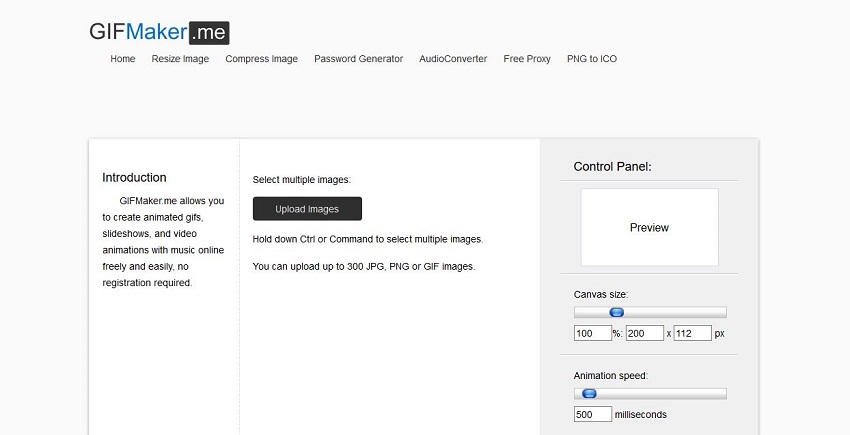Navigate to Password Generator
Screen dimensions: 850x435
click(x=358, y=59)
